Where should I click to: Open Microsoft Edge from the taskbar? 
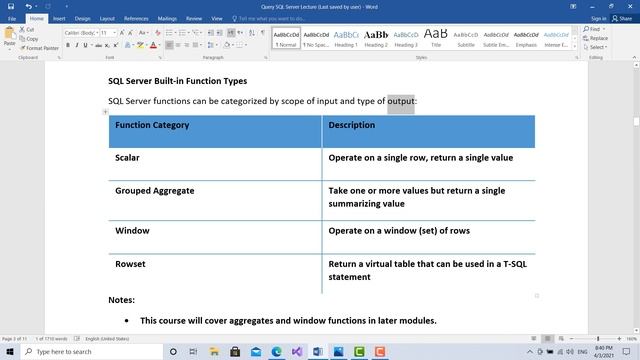(x=276, y=351)
